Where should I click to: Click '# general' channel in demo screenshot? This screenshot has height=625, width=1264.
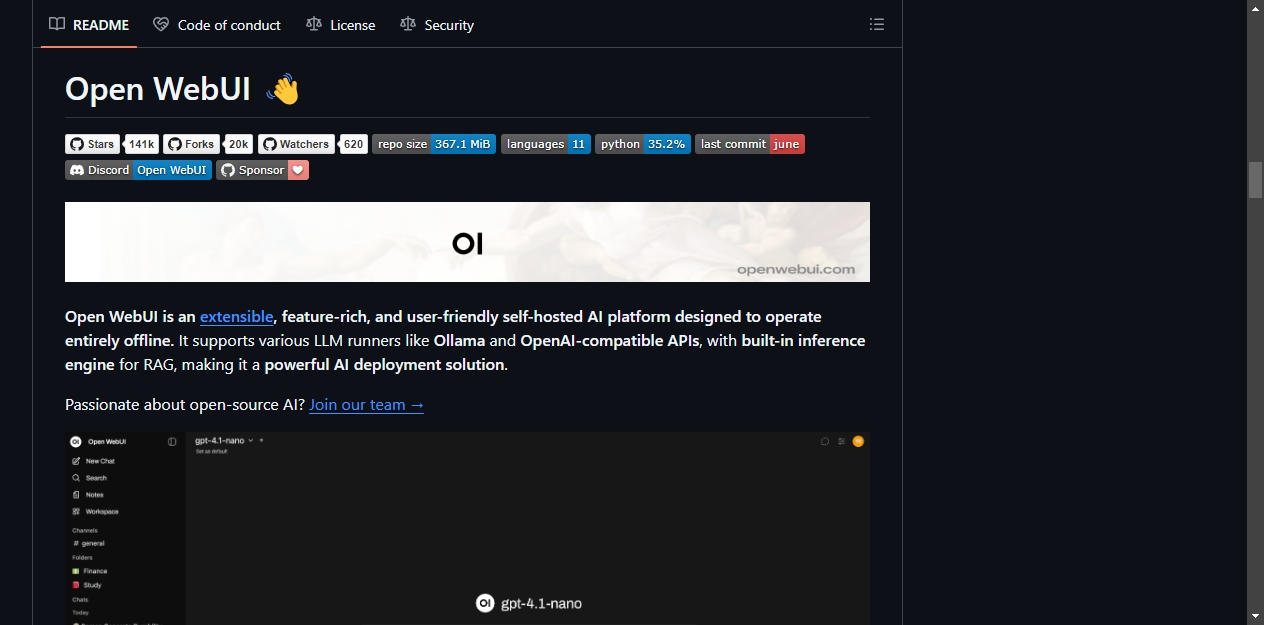[x=88, y=543]
